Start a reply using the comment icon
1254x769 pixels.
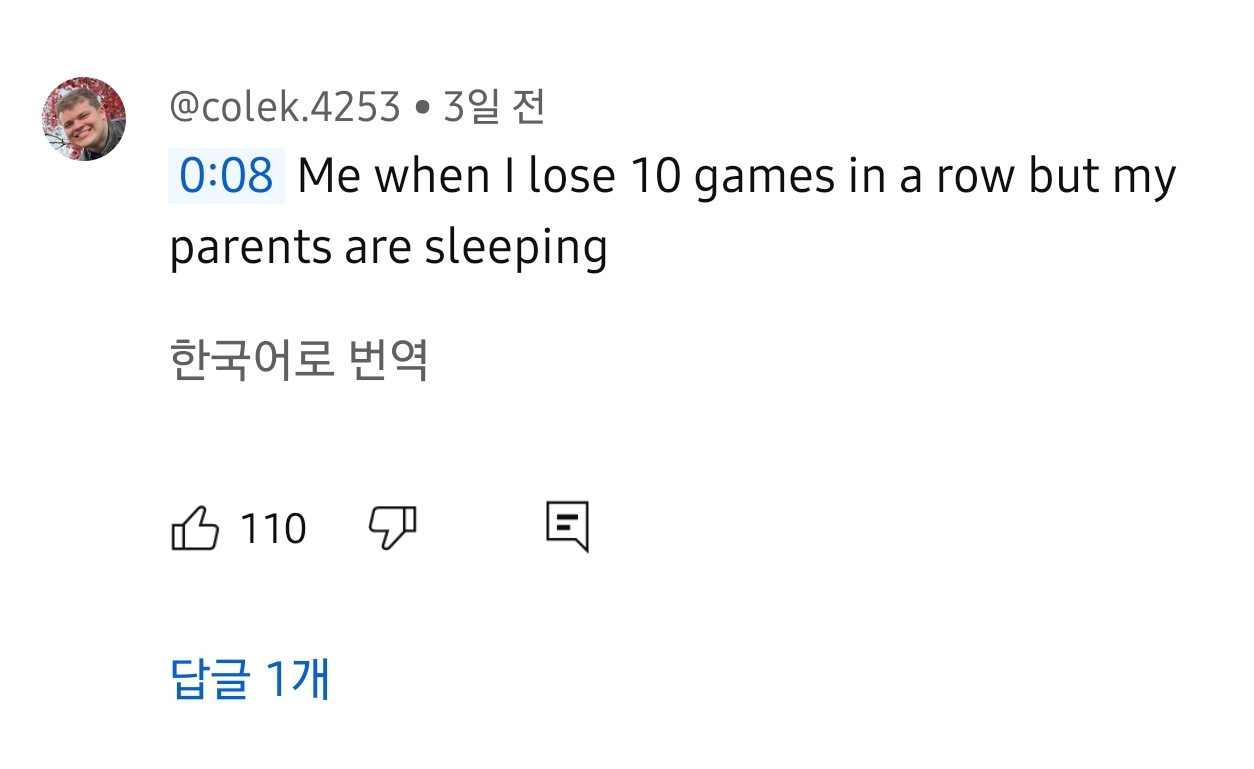click(567, 526)
